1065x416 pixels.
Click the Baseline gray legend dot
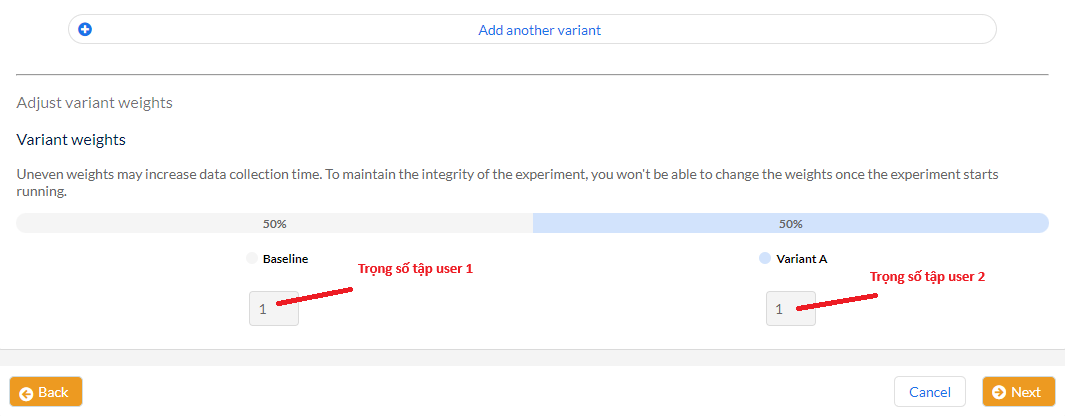click(x=253, y=258)
